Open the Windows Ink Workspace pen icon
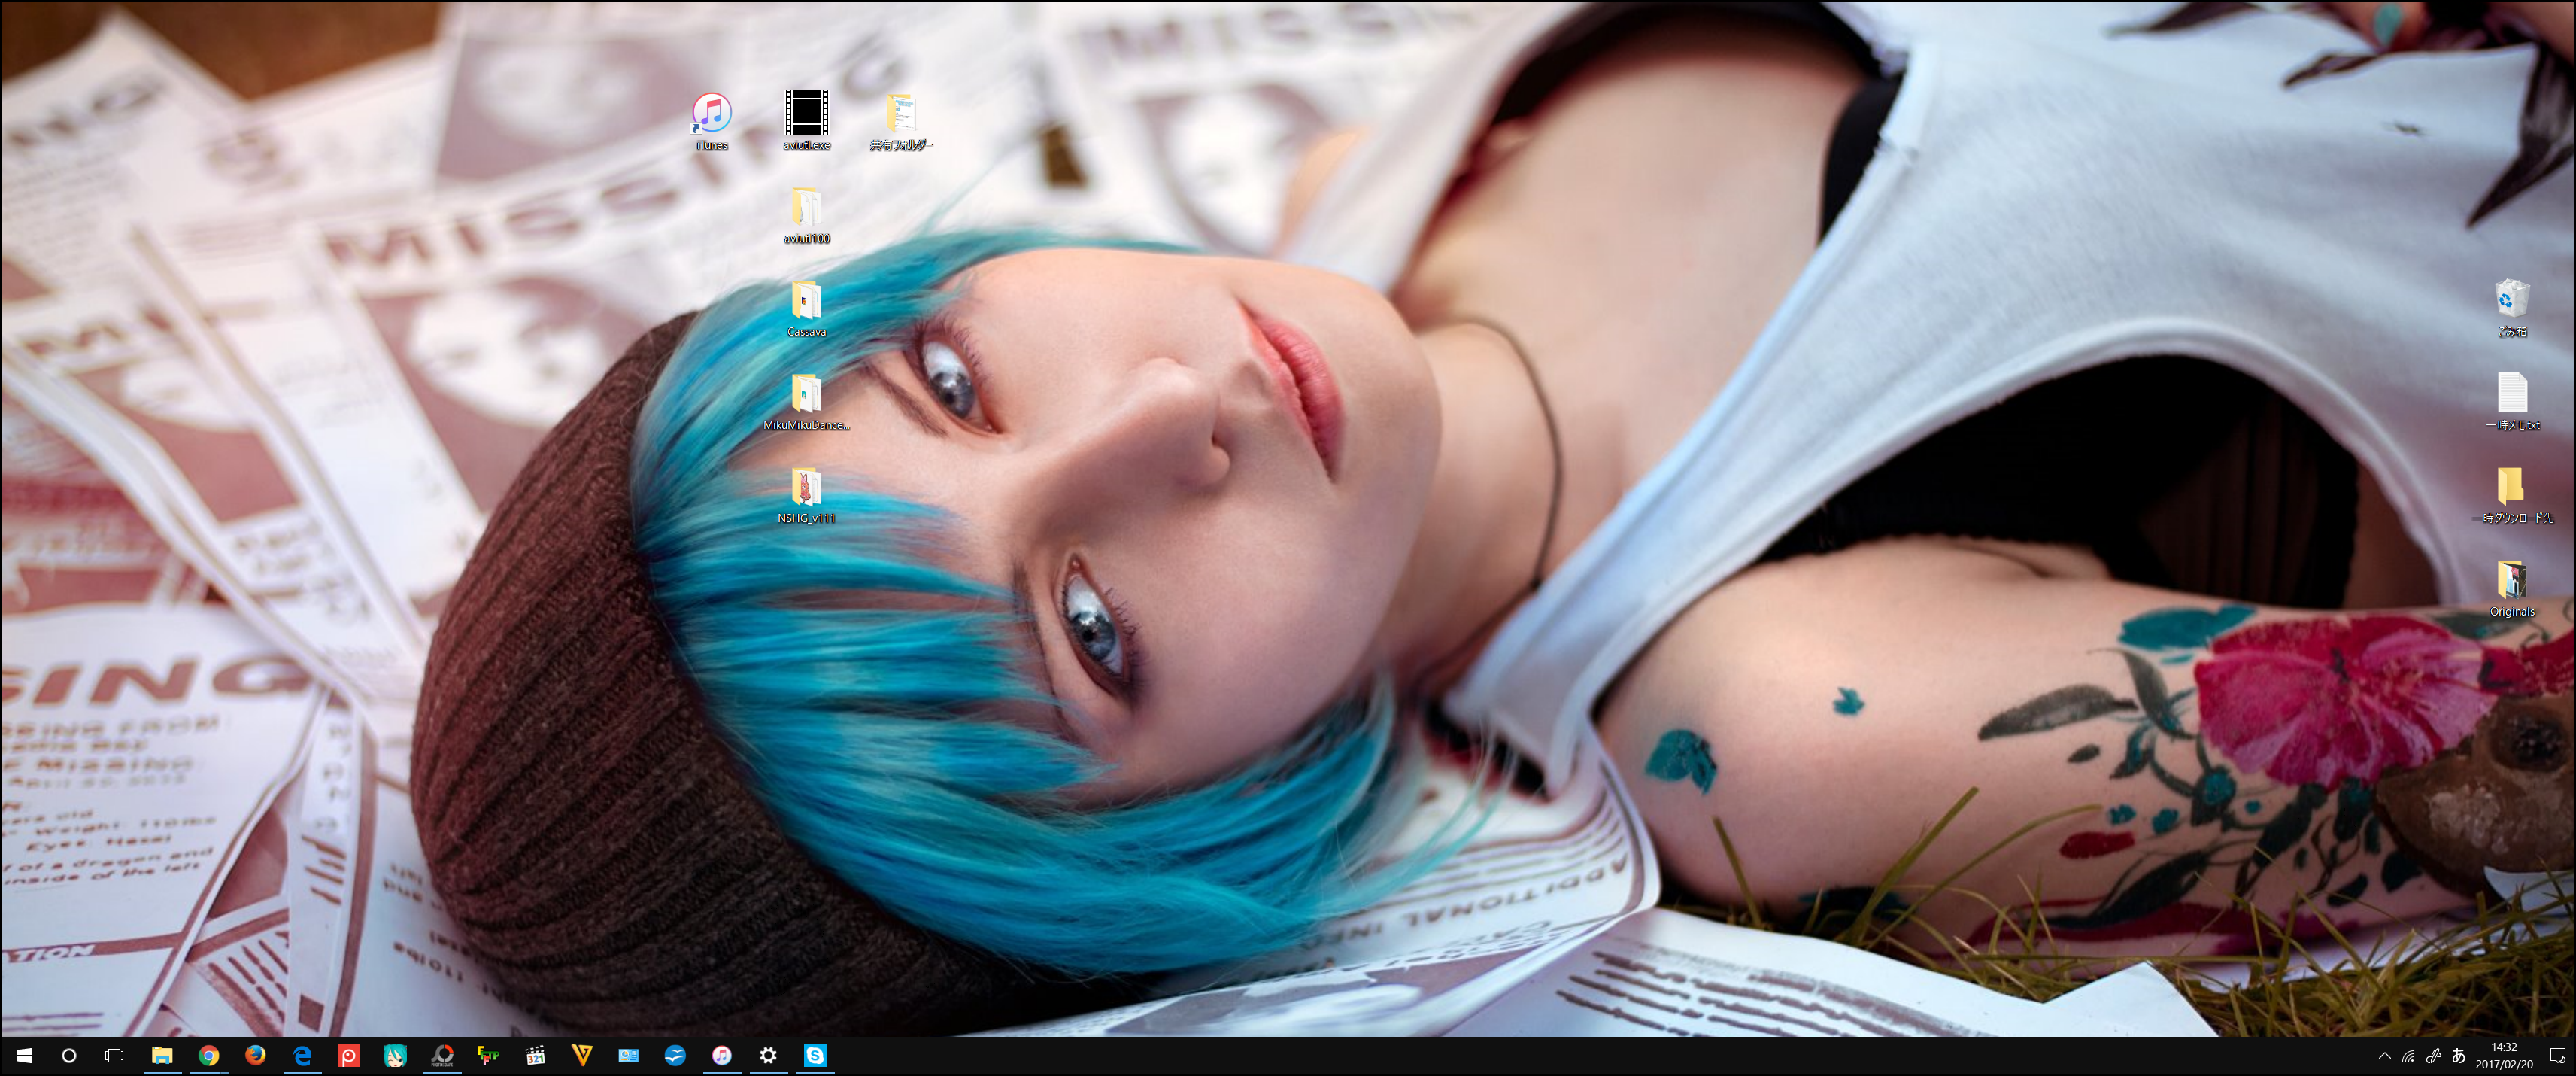 pyautogui.click(x=2433, y=1056)
